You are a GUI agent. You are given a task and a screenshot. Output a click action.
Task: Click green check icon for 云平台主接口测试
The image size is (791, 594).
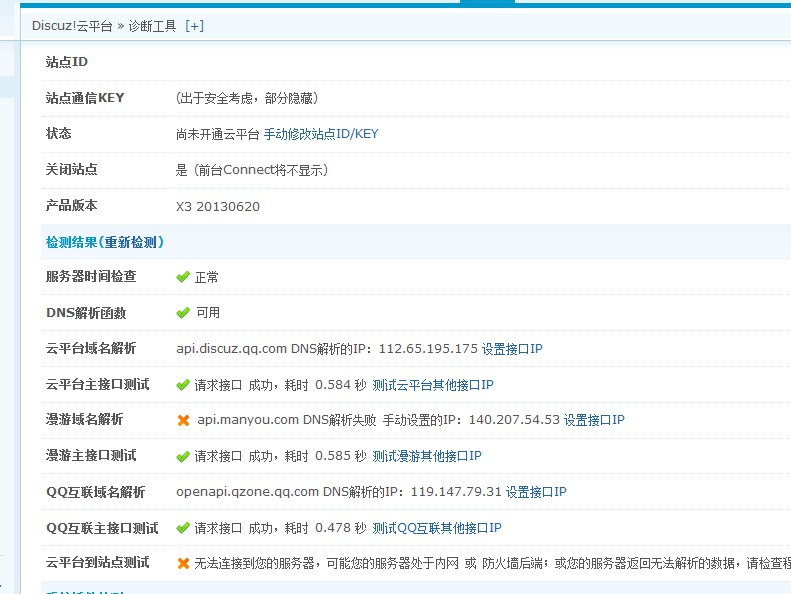183,385
